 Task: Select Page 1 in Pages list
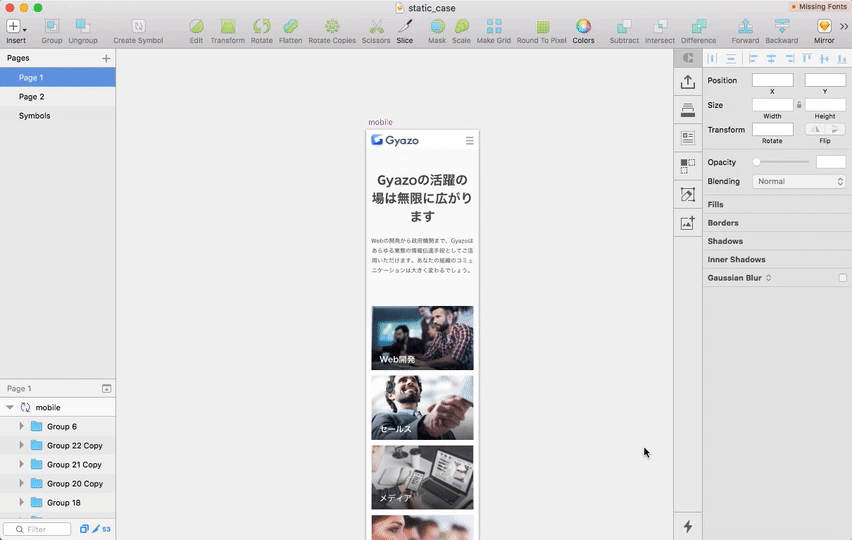click(x=58, y=78)
